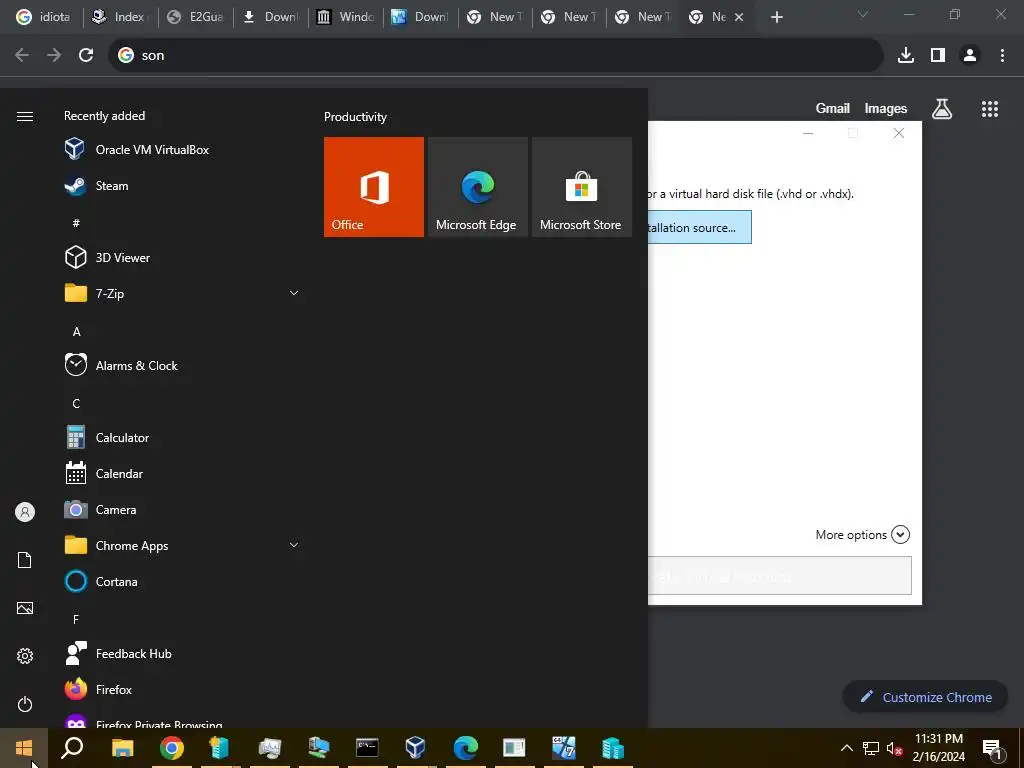The height and width of the screenshot is (768, 1024).
Task: Click the taskbar clock and date
Action: pos(938,748)
